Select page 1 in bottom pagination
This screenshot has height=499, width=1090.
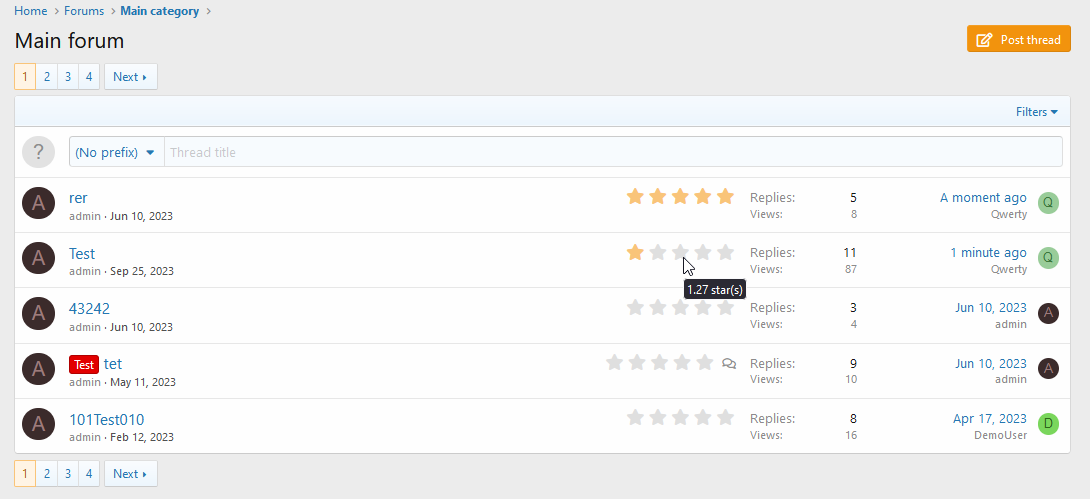coord(25,474)
